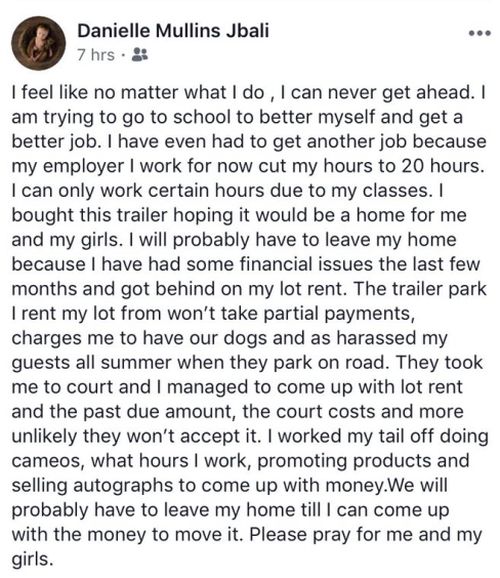The image size is (500, 578).
Task: Open the three-dot post options menu
Action: coord(480,33)
